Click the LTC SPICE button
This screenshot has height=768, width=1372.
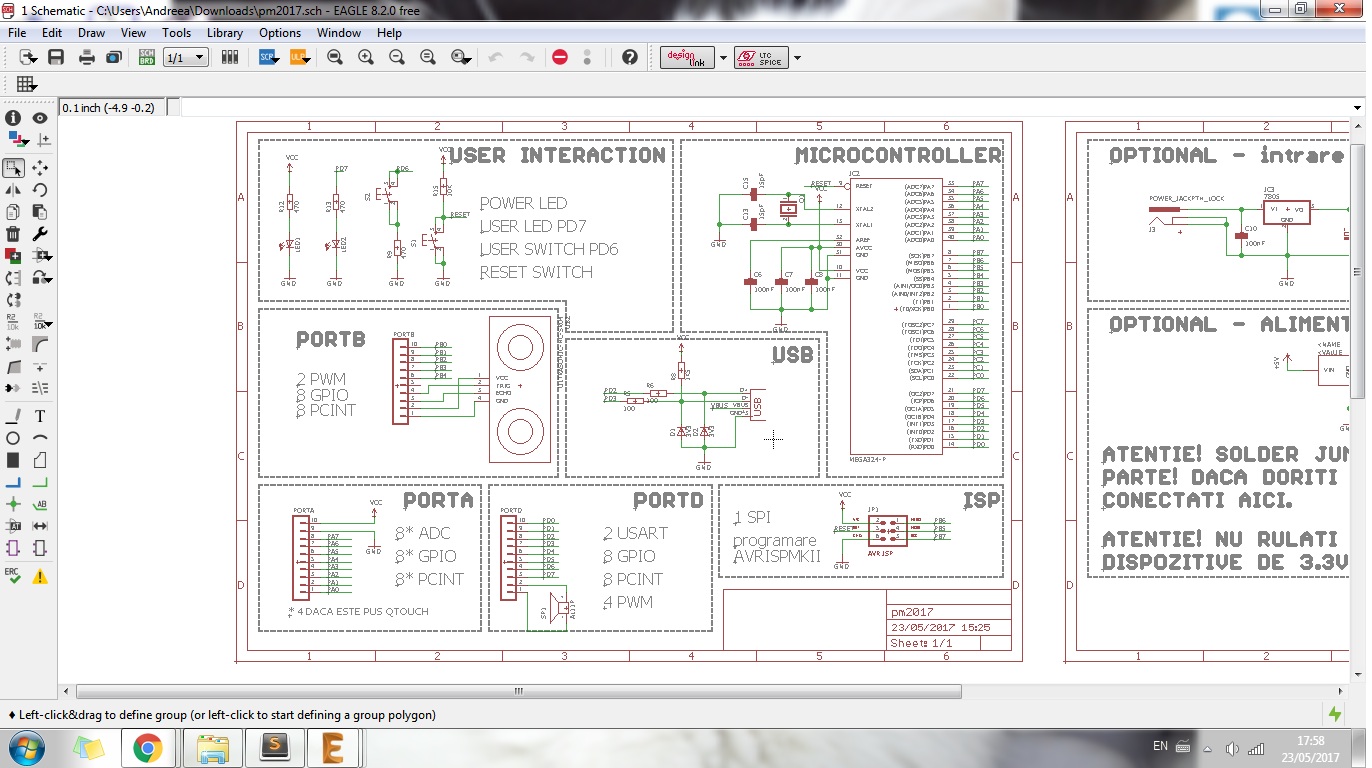click(762, 57)
